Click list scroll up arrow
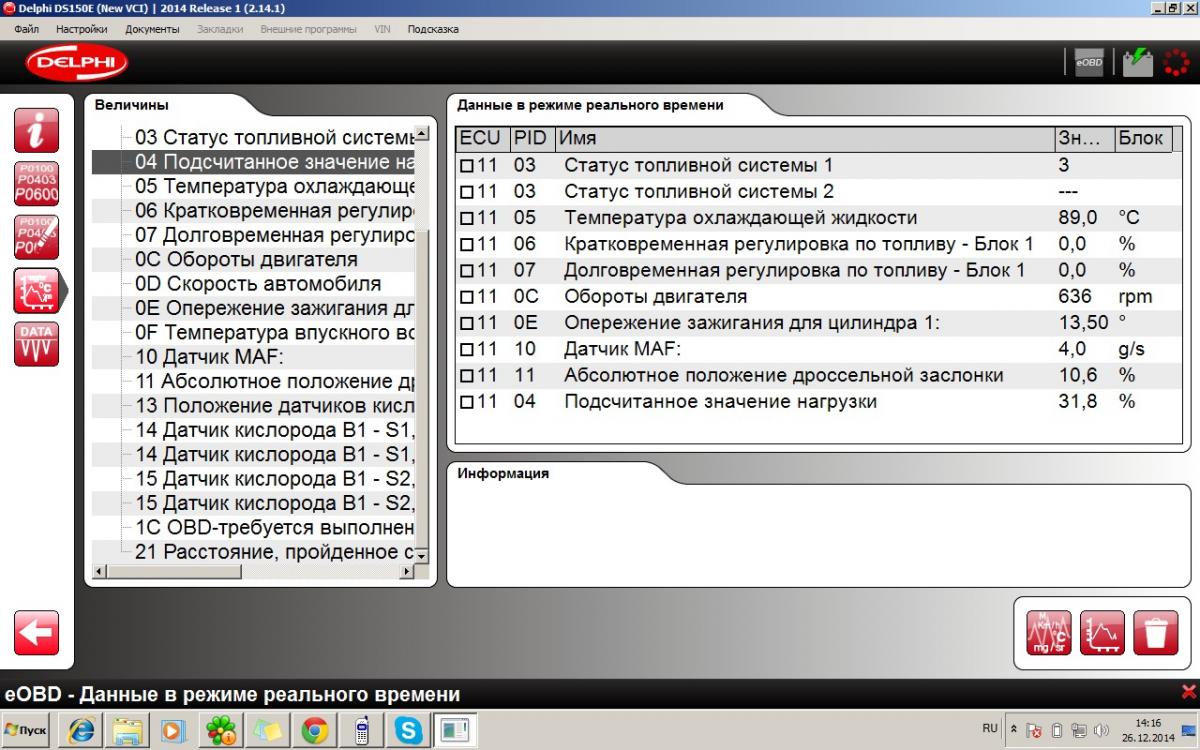1200x750 pixels. point(421,133)
